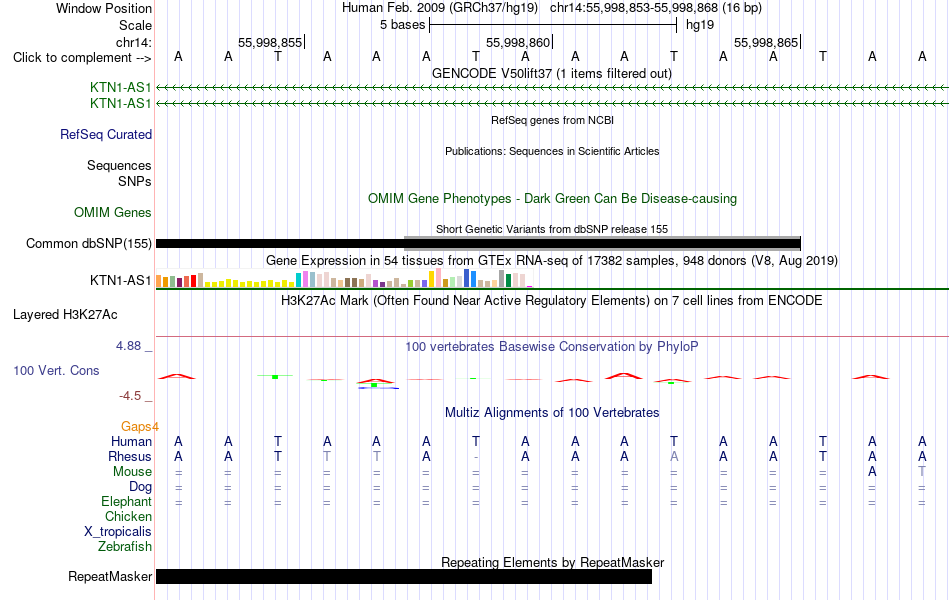The height and width of the screenshot is (600, 950).
Task: Select the Chicken alignment row label
Action: [x=128, y=516]
